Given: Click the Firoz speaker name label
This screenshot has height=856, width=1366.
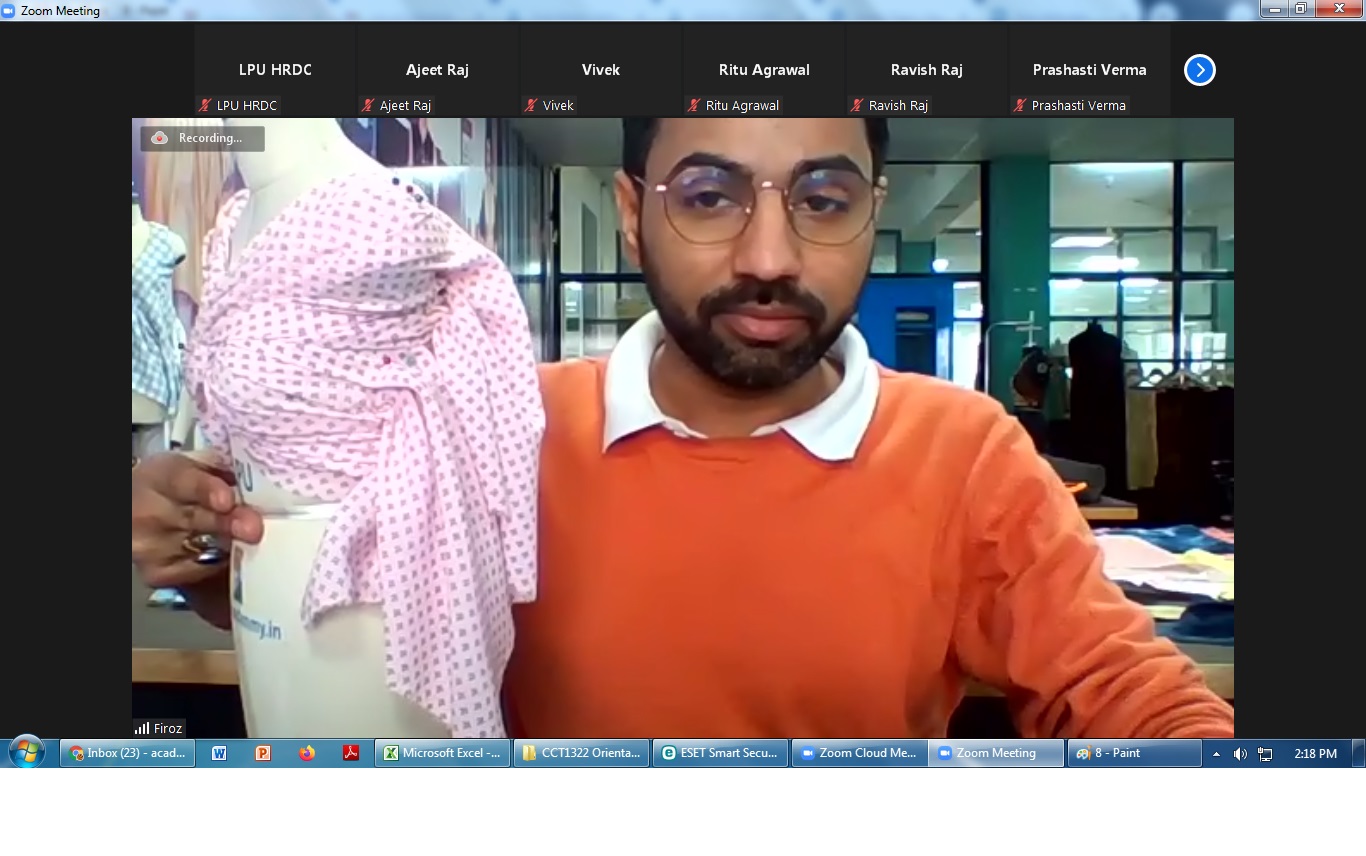Looking at the screenshot, I should (168, 728).
